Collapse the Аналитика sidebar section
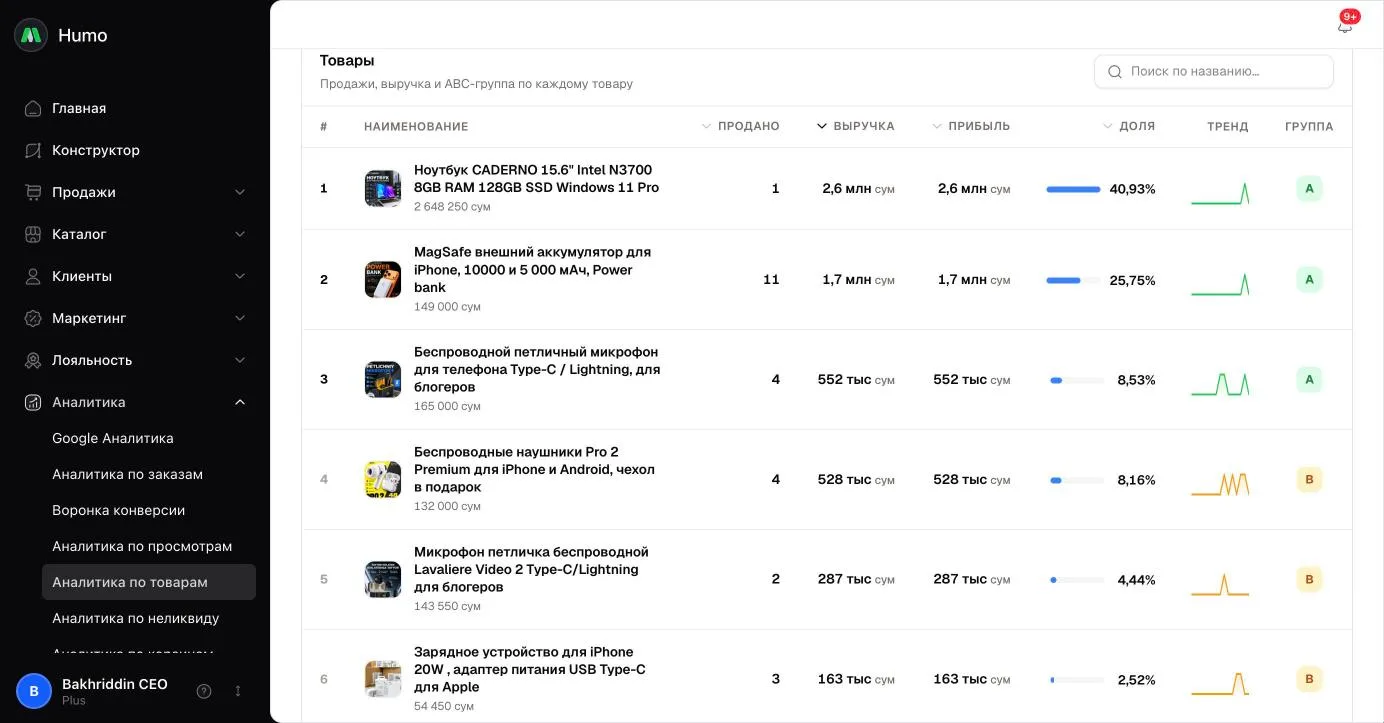The width and height of the screenshot is (1384, 723). pyautogui.click(x=240, y=402)
